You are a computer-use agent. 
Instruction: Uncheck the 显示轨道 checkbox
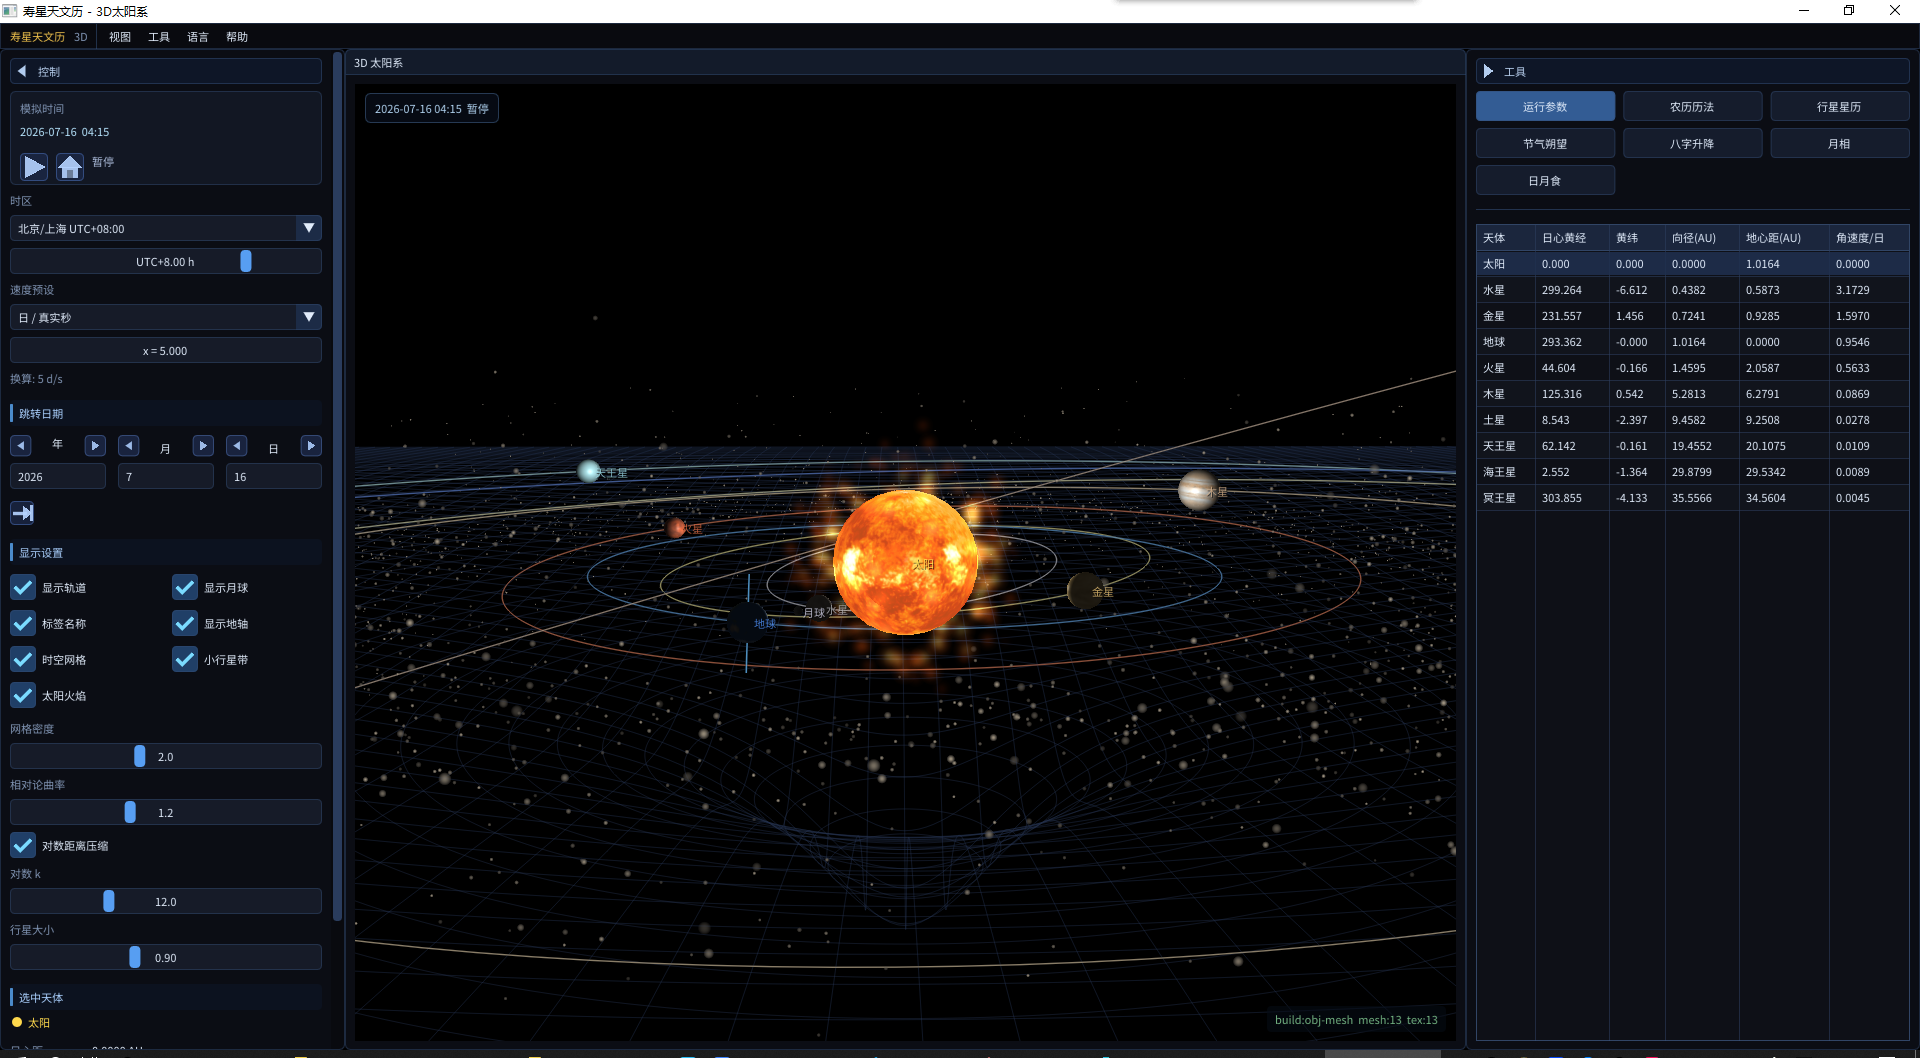point(23,587)
